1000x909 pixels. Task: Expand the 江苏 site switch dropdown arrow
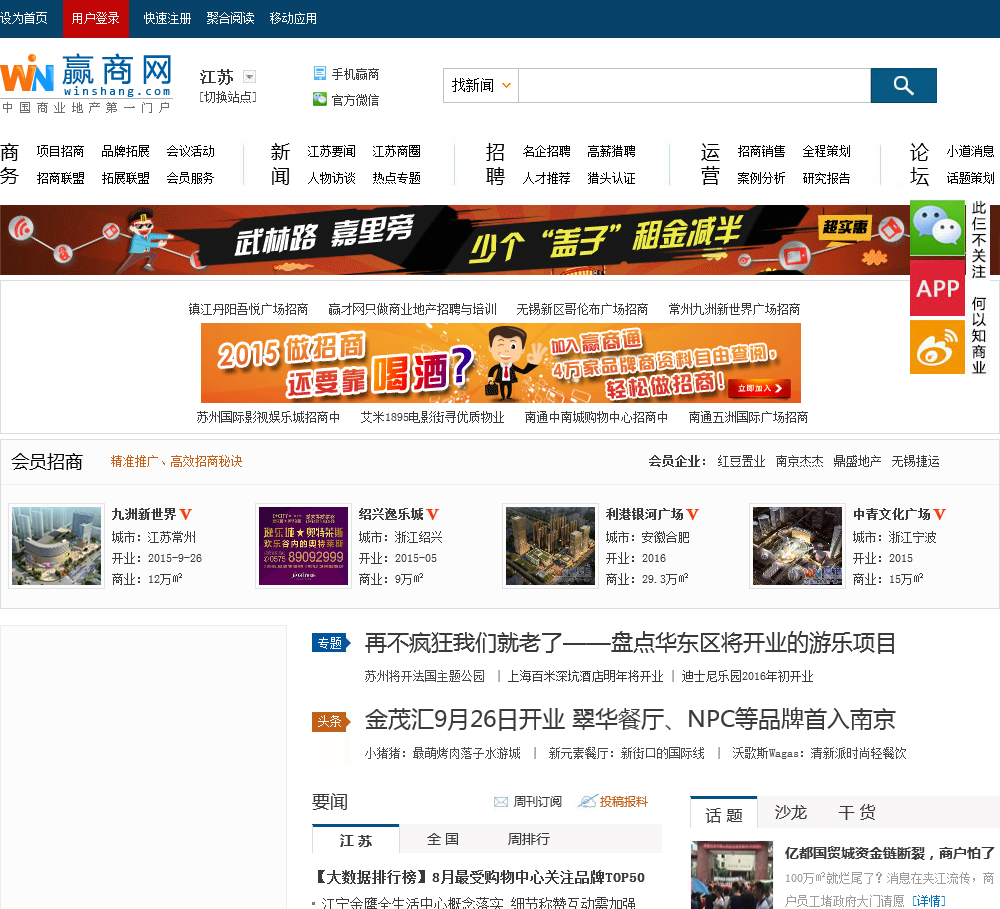[250, 77]
